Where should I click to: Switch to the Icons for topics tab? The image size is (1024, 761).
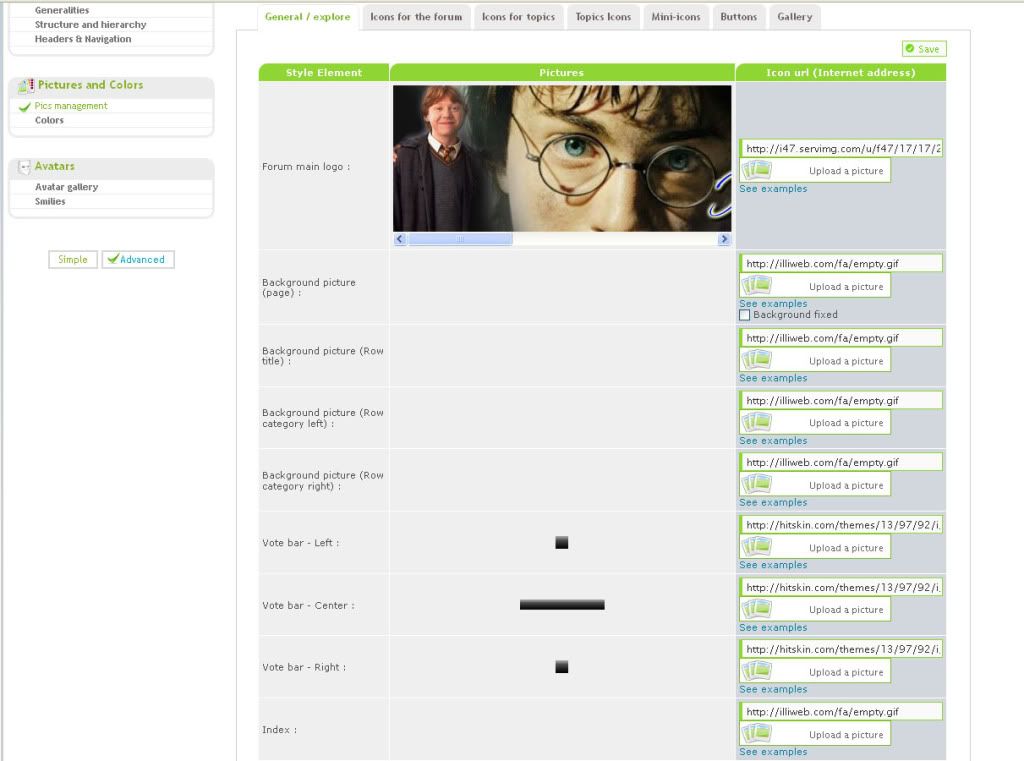pyautogui.click(x=519, y=17)
